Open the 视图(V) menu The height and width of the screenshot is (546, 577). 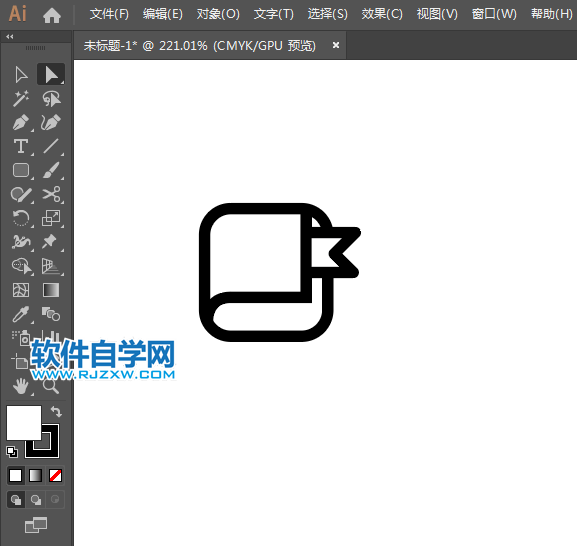(437, 14)
